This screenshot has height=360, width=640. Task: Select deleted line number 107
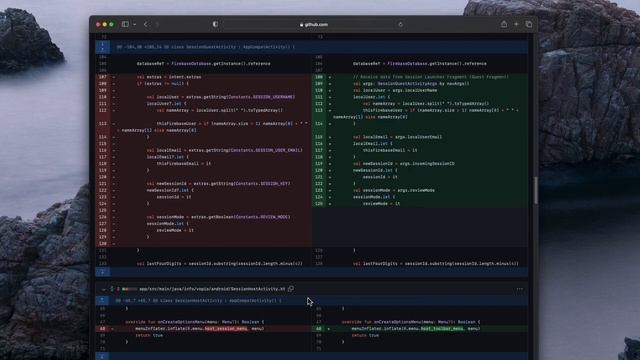click(x=102, y=77)
